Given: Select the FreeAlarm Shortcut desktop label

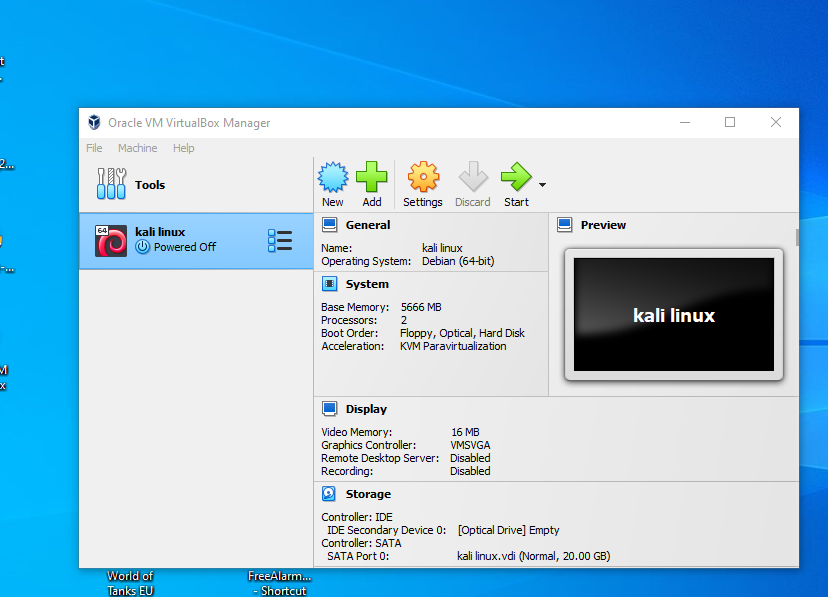Looking at the screenshot, I should coord(279,583).
